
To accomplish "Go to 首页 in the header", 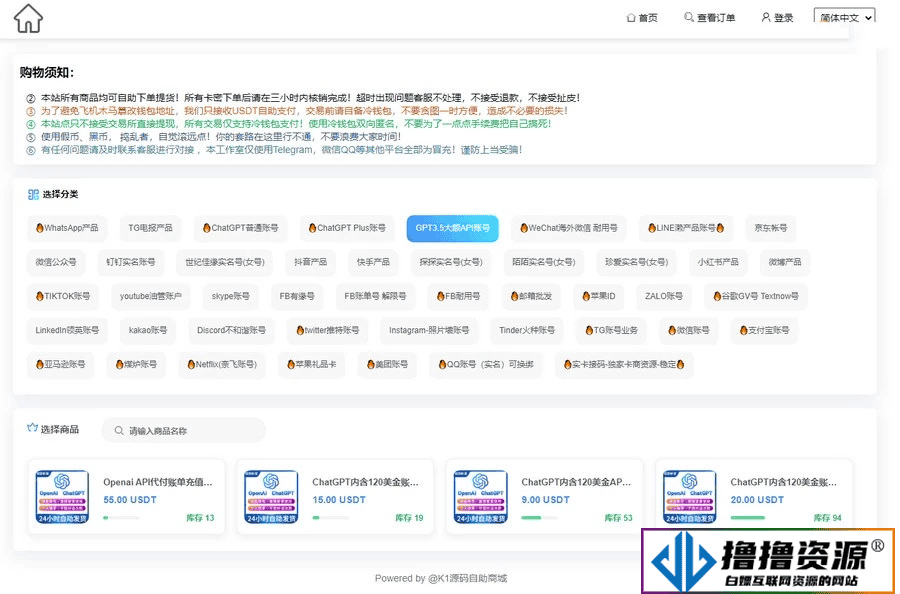I will click(x=642, y=18).
